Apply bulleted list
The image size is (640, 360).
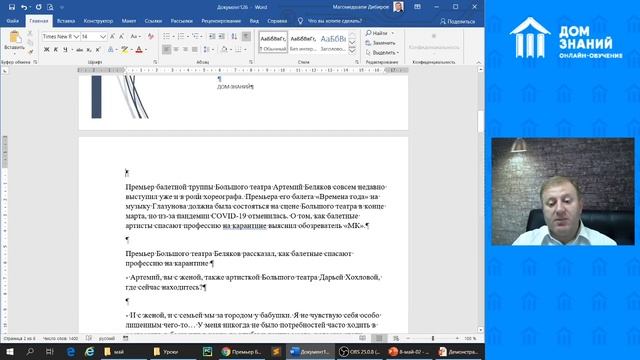[x=167, y=37]
